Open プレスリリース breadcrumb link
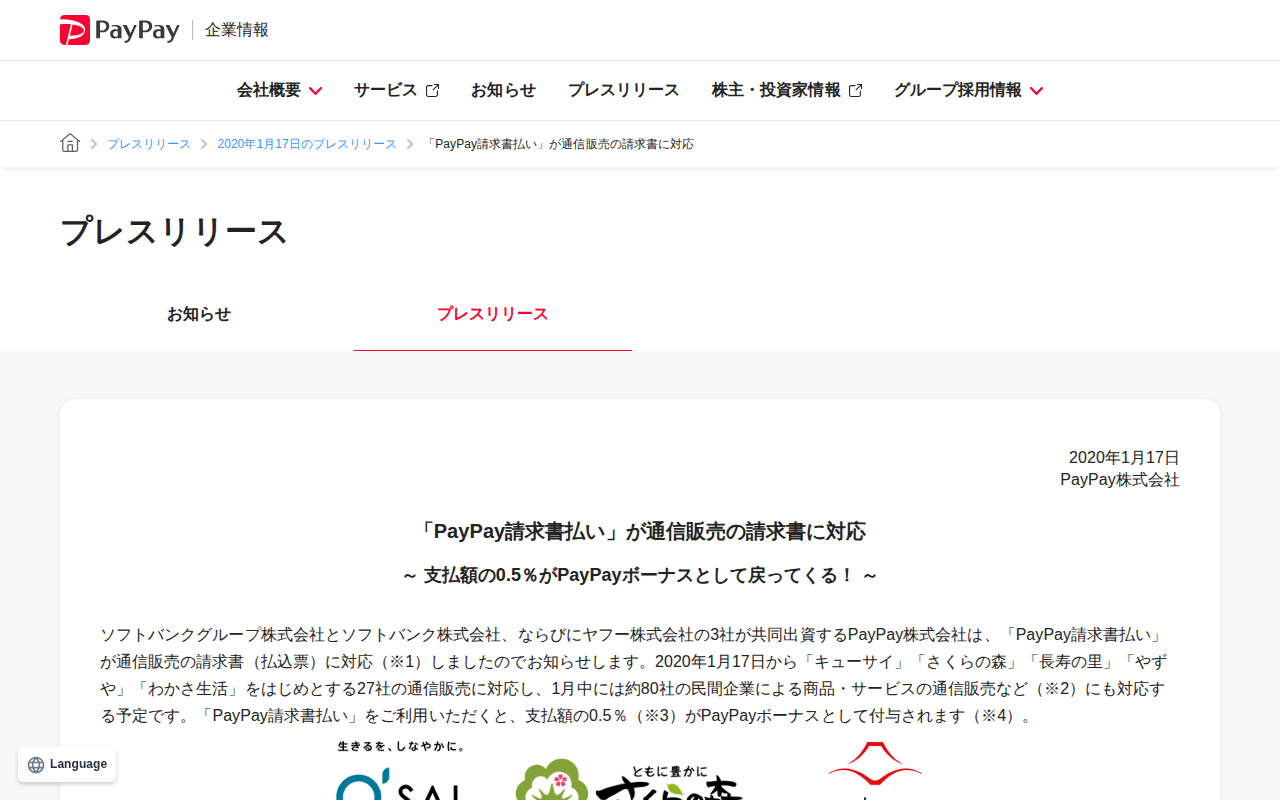1280x800 pixels. tap(149, 144)
